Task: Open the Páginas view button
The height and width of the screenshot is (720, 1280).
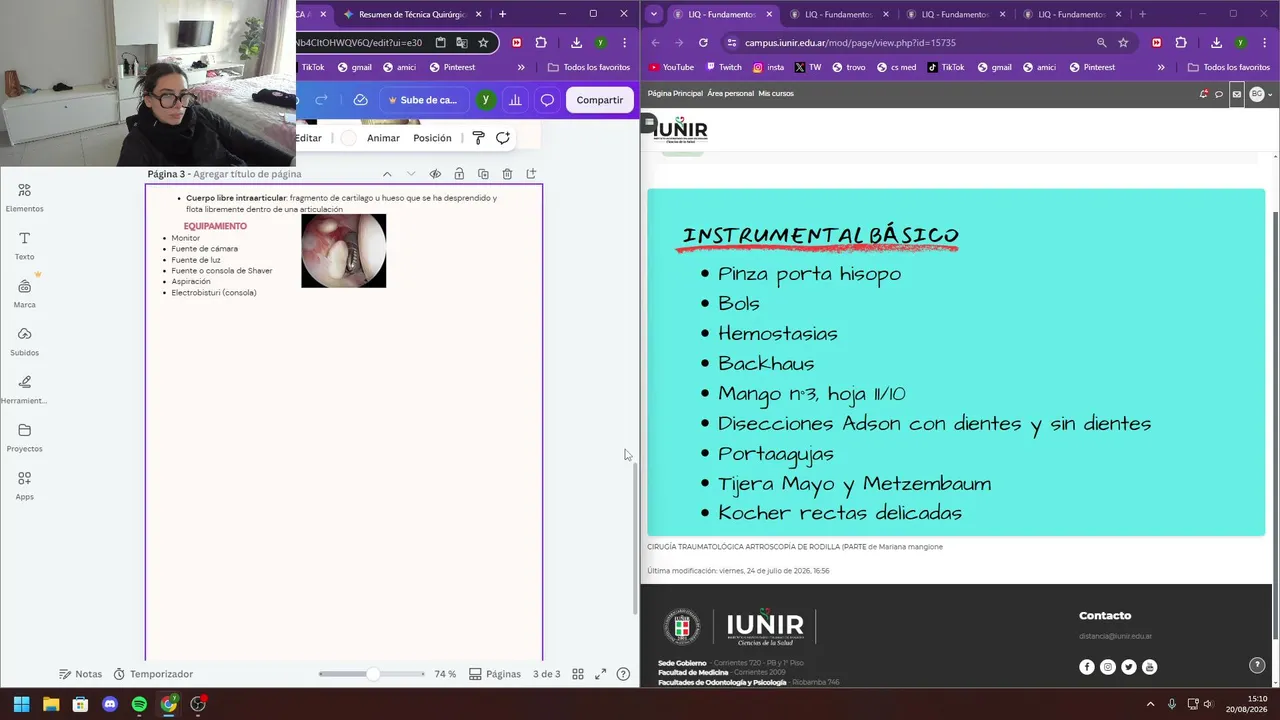Action: [495, 674]
